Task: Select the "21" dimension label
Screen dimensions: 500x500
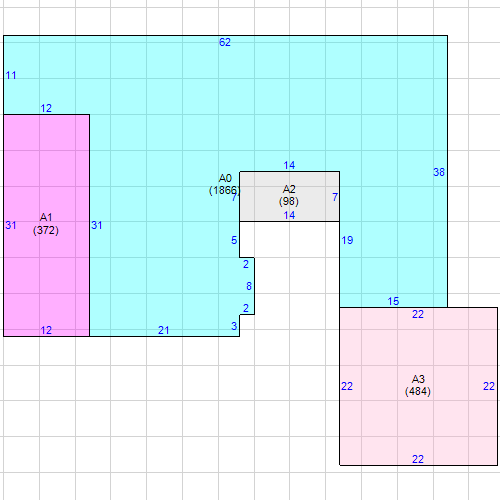Action: pyautogui.click(x=163, y=330)
